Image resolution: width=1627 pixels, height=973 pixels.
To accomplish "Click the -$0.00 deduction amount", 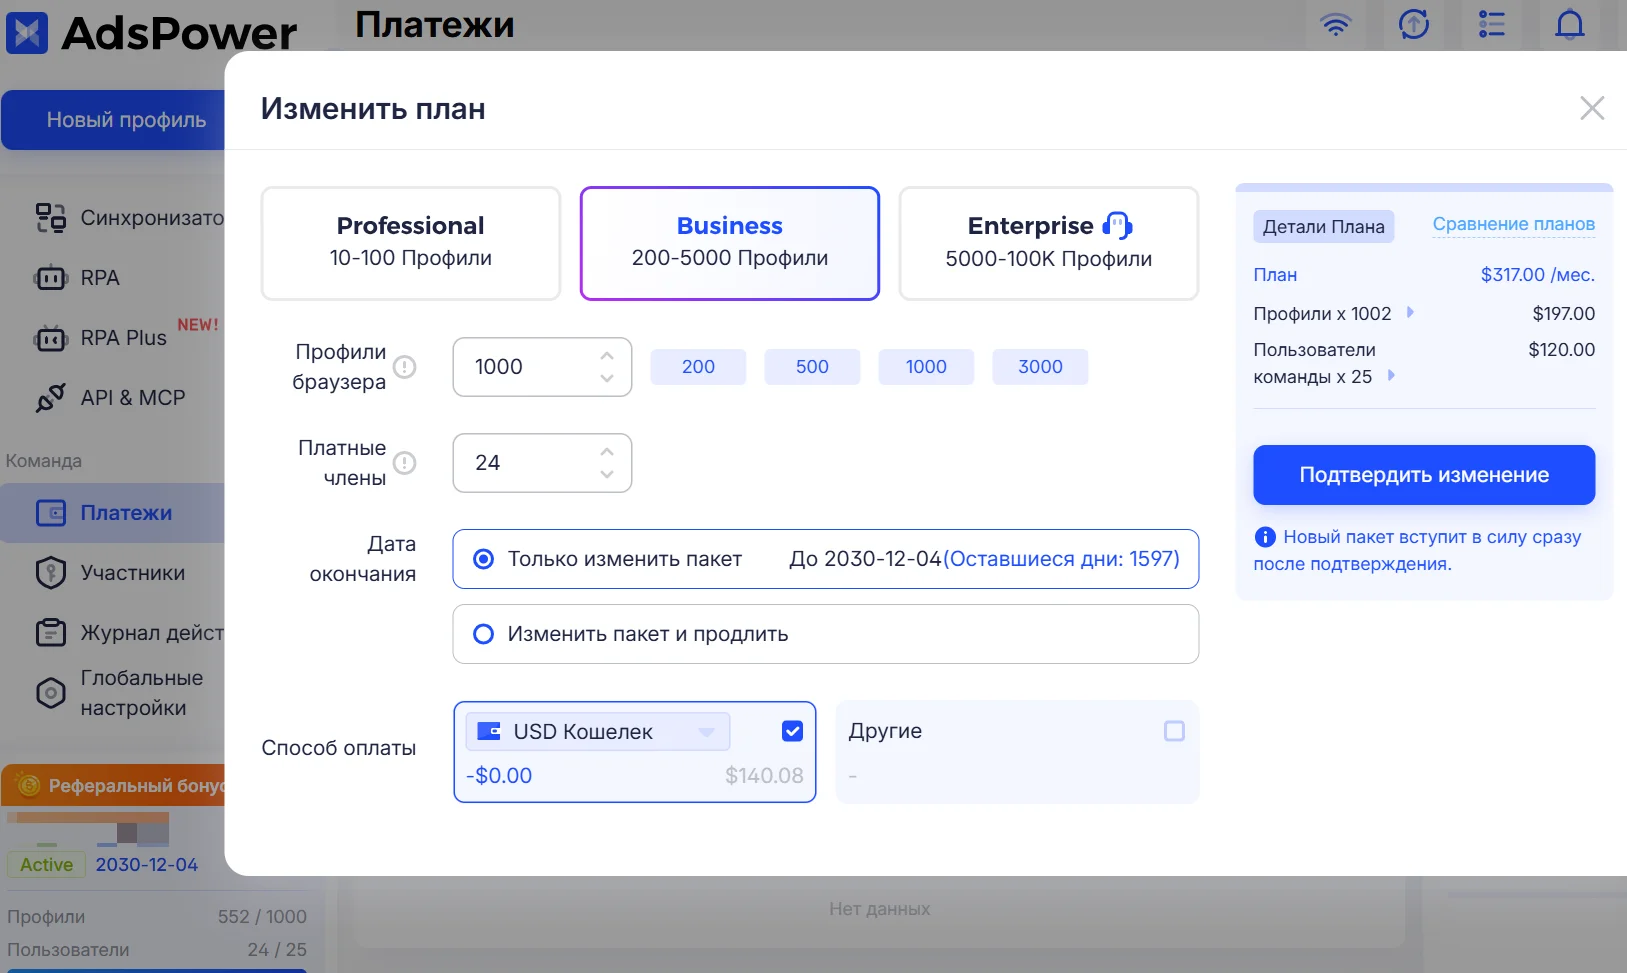I will (x=499, y=776).
